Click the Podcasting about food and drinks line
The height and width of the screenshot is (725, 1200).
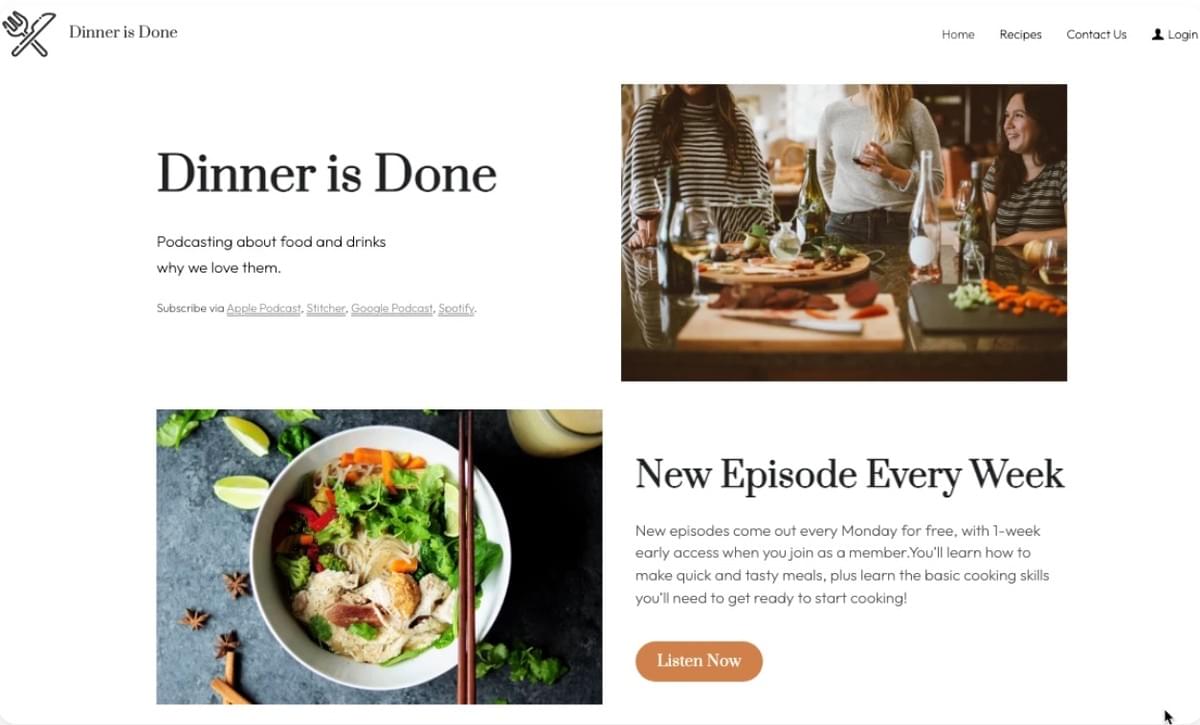point(271,242)
